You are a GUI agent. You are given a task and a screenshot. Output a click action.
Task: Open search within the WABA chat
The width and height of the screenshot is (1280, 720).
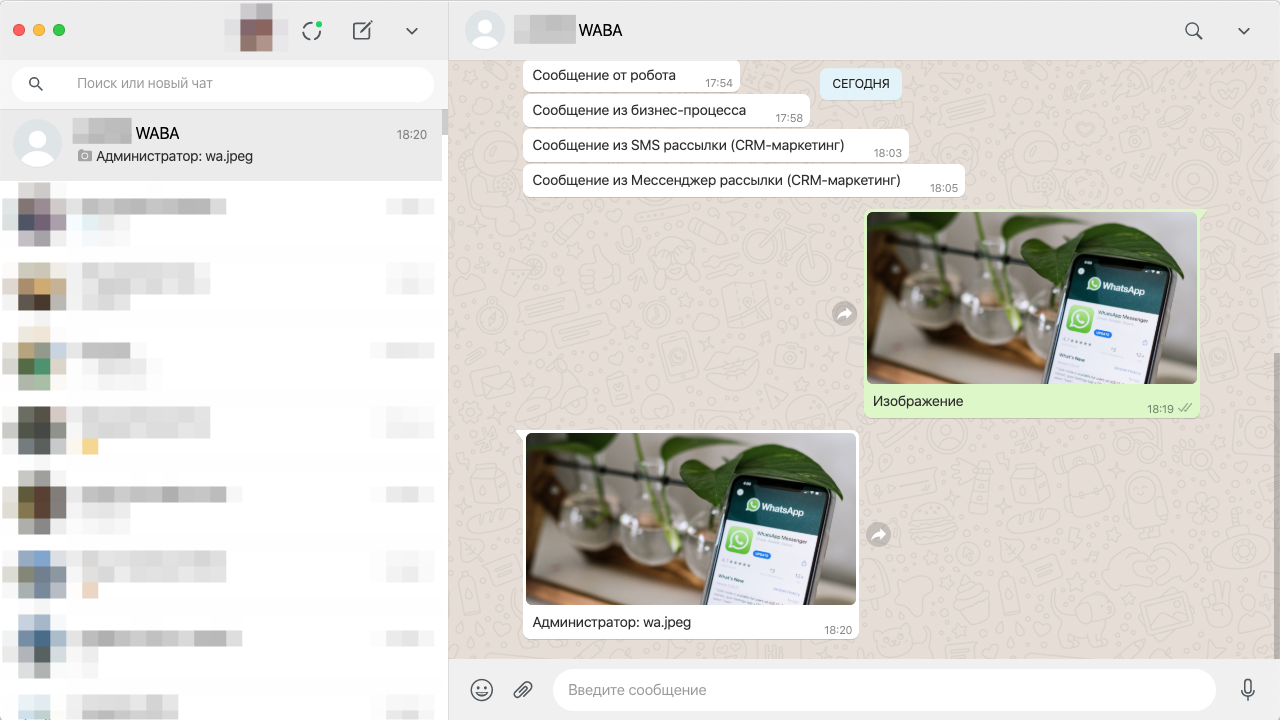pyautogui.click(x=1193, y=31)
